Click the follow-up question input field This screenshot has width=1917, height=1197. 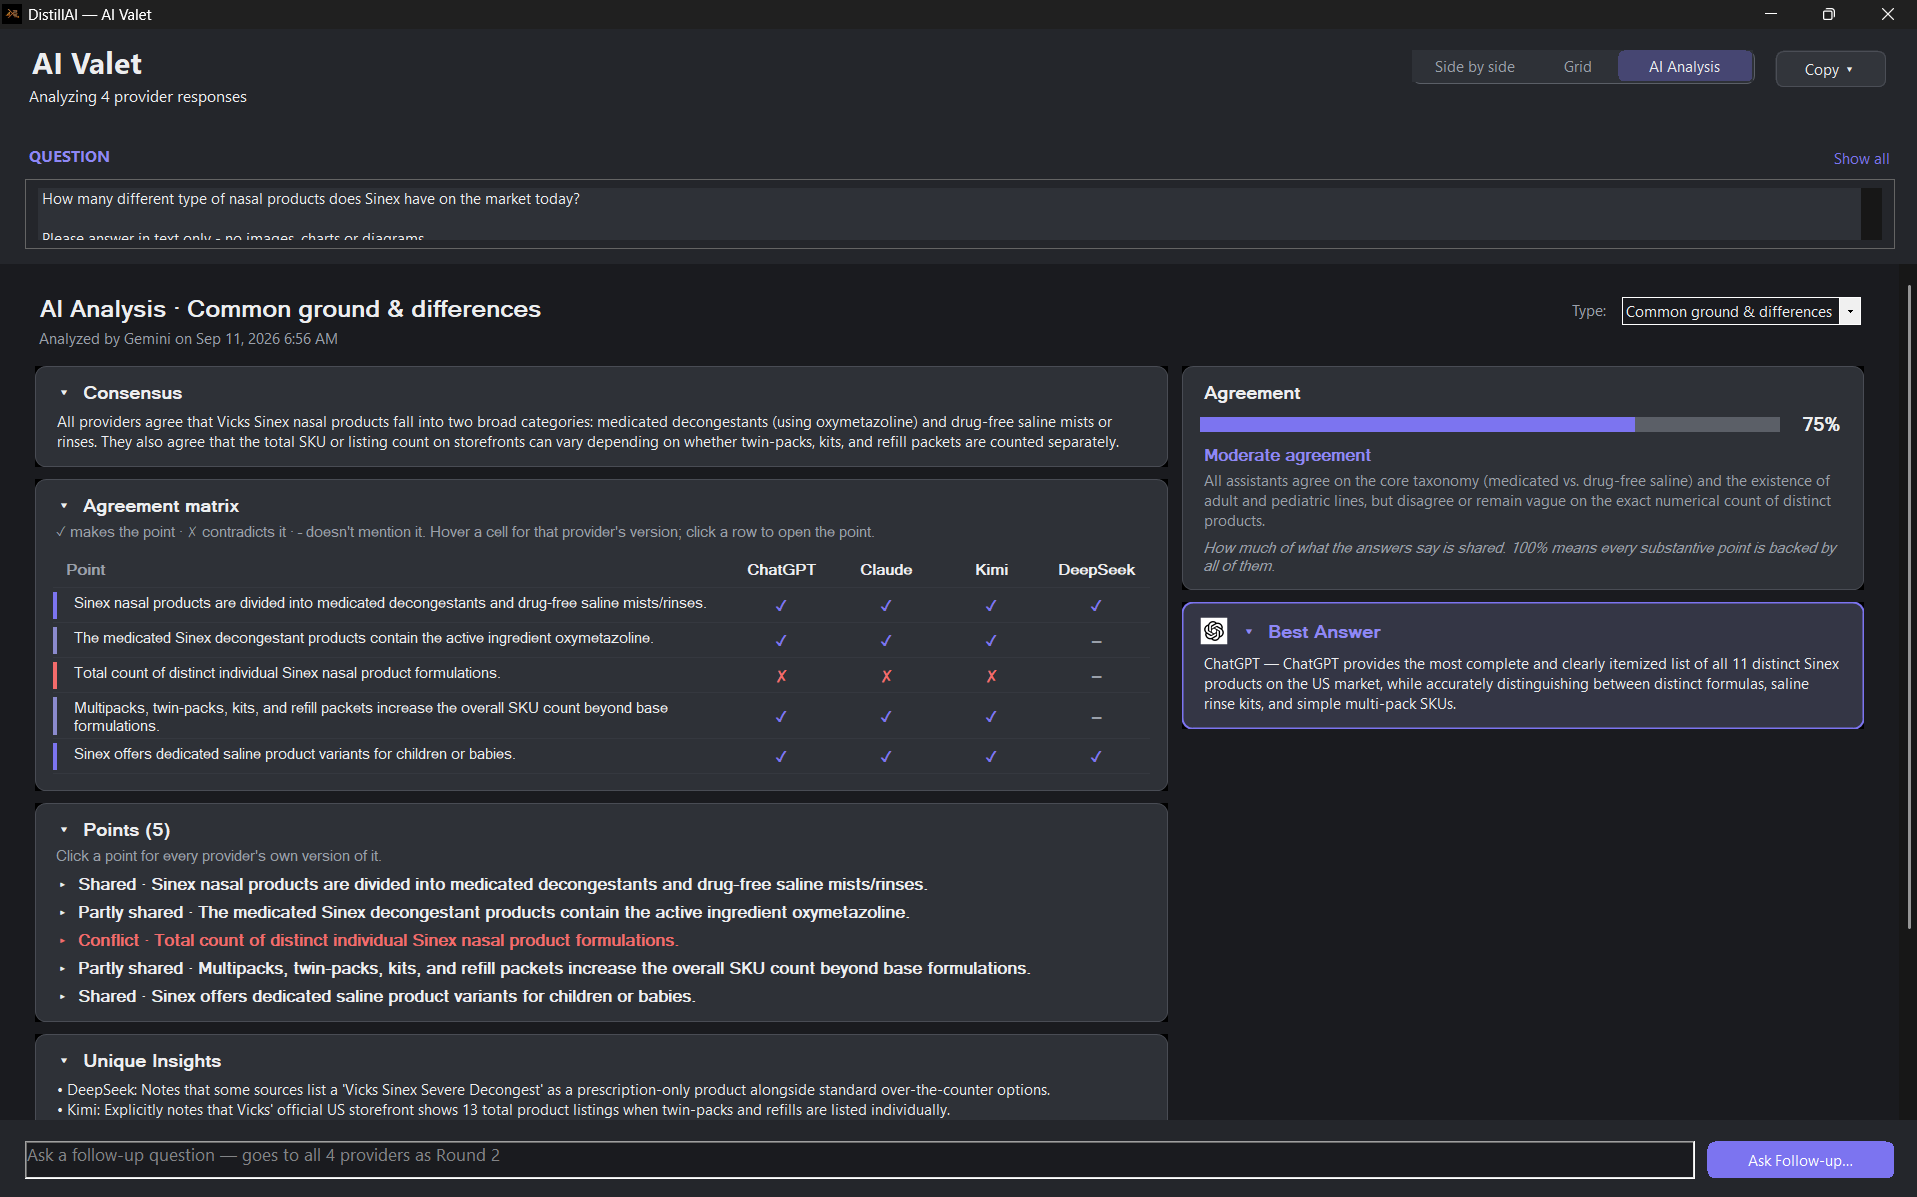[859, 1159]
